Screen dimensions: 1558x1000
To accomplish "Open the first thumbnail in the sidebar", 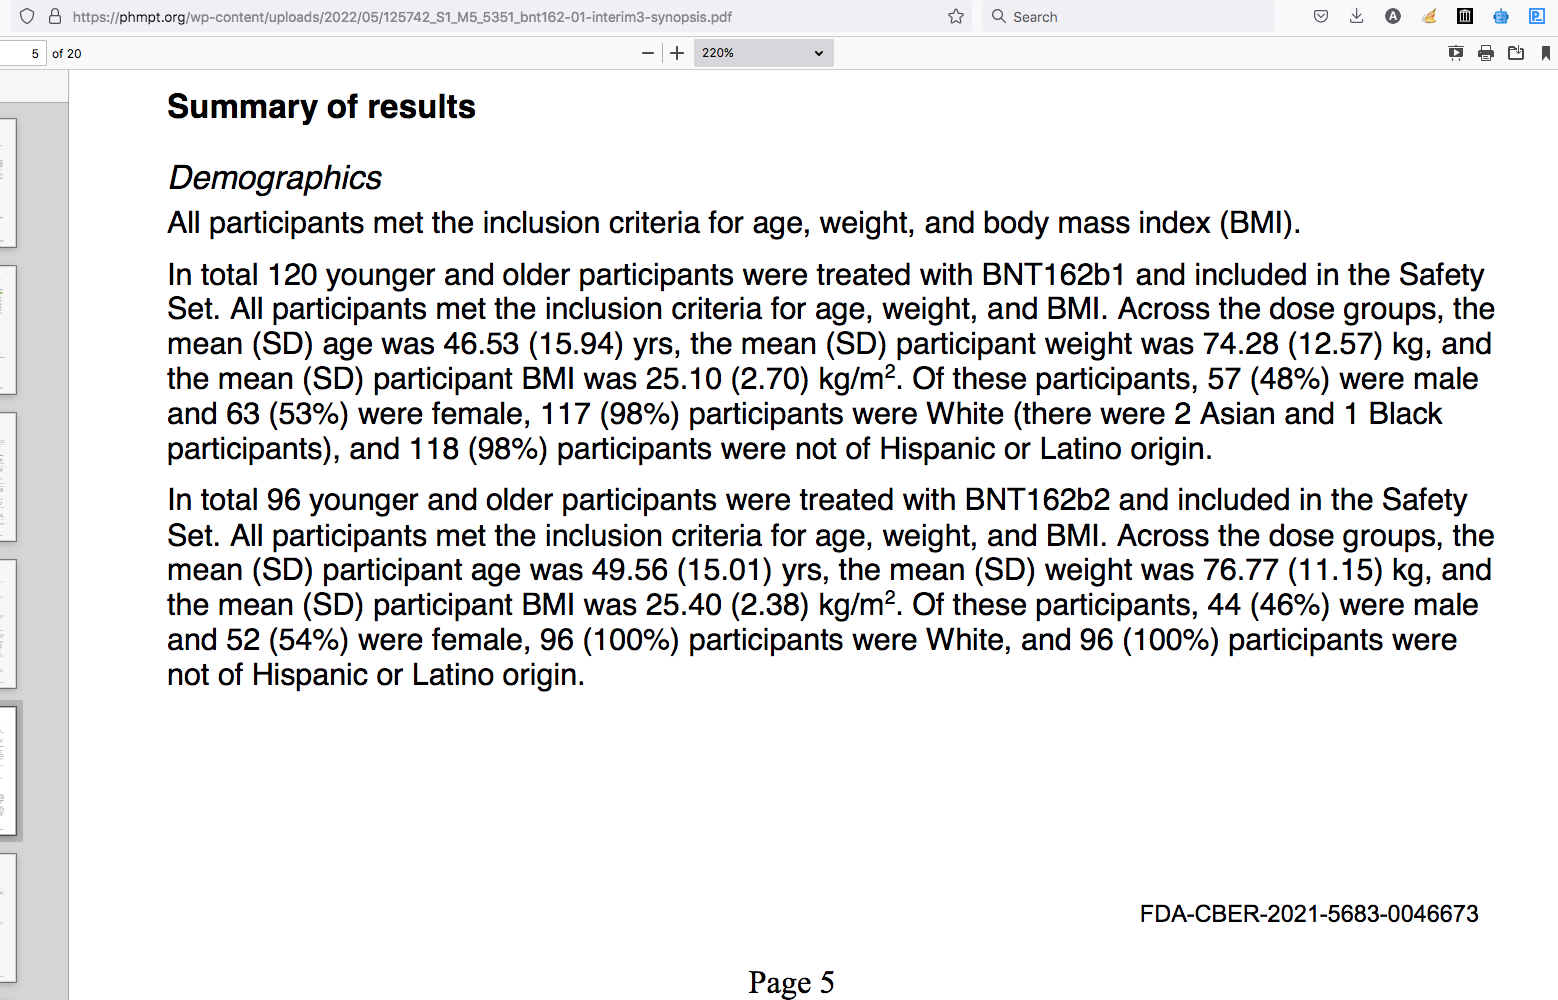I will coord(8,182).
